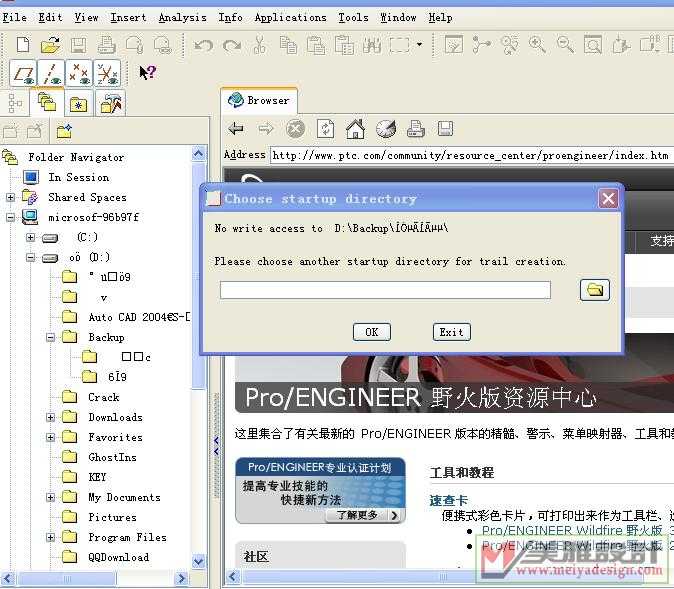
Task: Click the folder tree scroll down arrow
Action: (x=198, y=561)
